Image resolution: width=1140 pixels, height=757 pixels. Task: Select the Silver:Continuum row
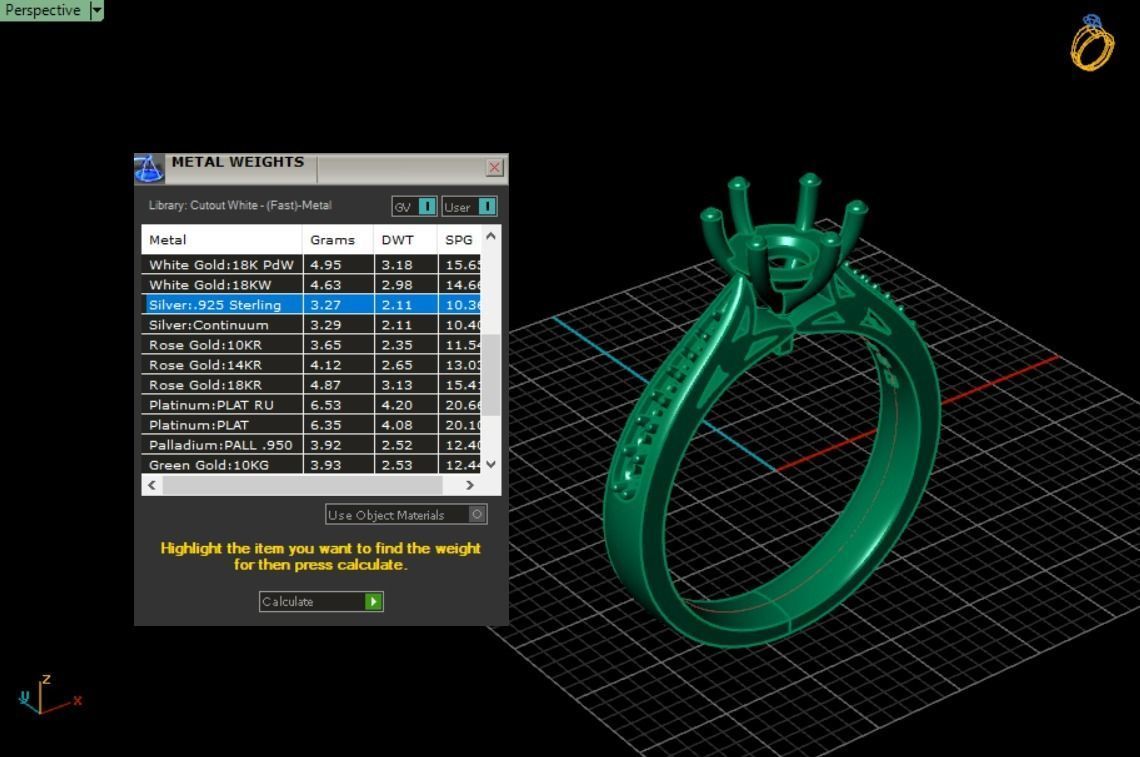coord(311,324)
